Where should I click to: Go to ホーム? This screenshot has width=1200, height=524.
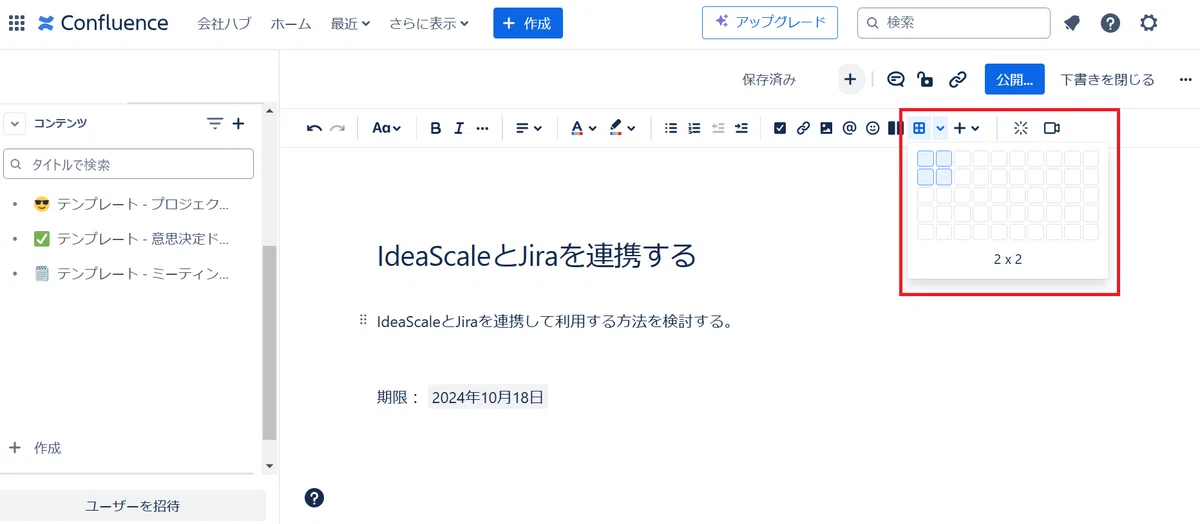pos(291,23)
